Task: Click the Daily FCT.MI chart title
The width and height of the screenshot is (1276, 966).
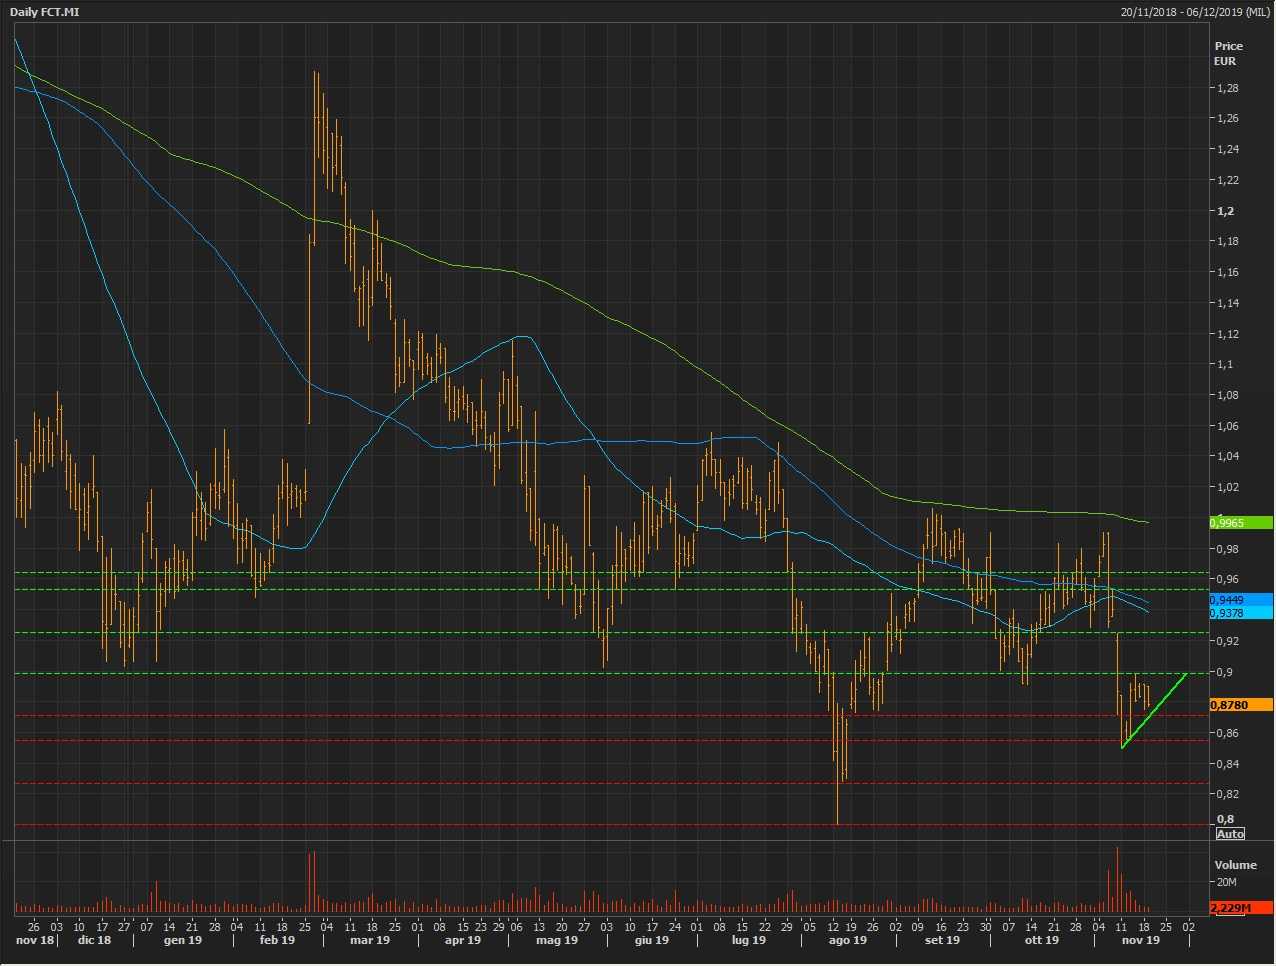Action: pos(45,12)
